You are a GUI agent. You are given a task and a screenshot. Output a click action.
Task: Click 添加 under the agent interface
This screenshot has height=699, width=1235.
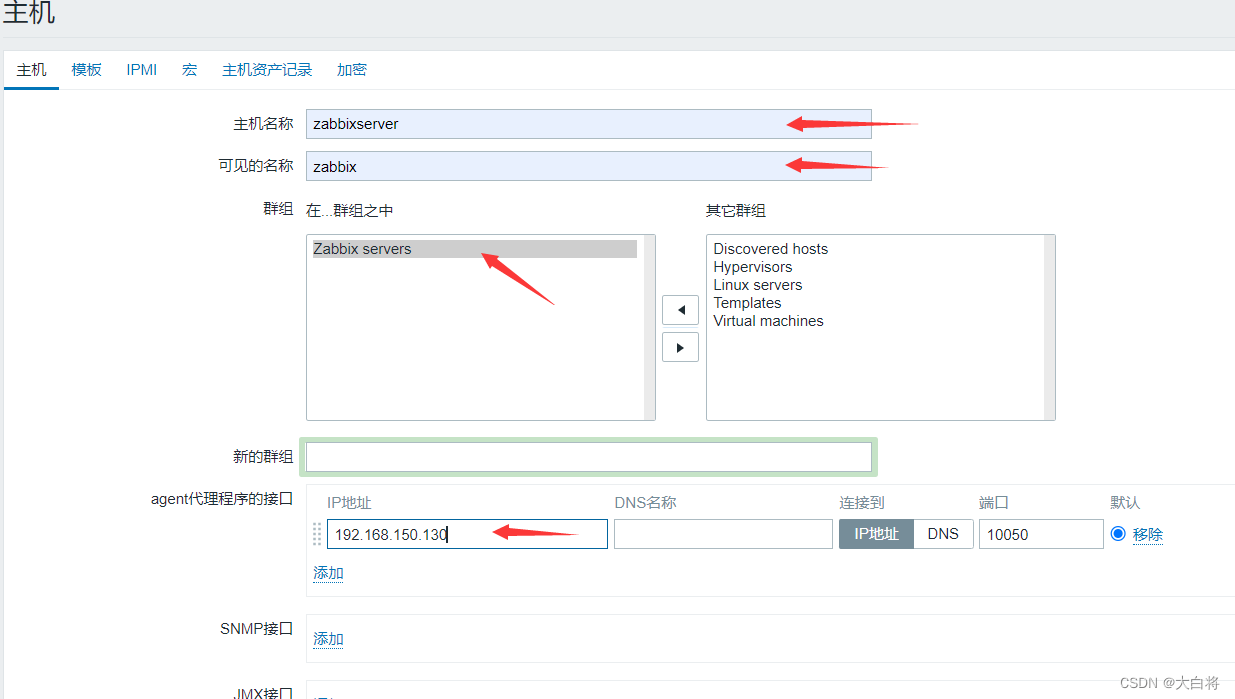[x=328, y=573]
